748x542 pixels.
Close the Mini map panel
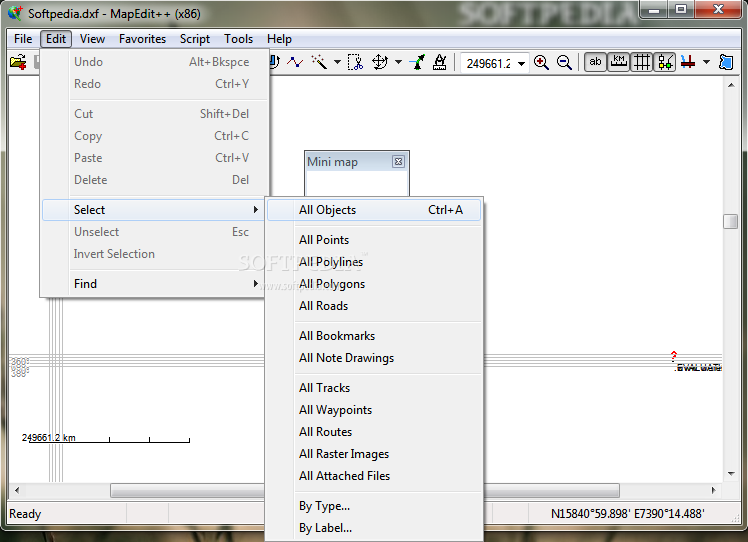pyautogui.click(x=398, y=162)
